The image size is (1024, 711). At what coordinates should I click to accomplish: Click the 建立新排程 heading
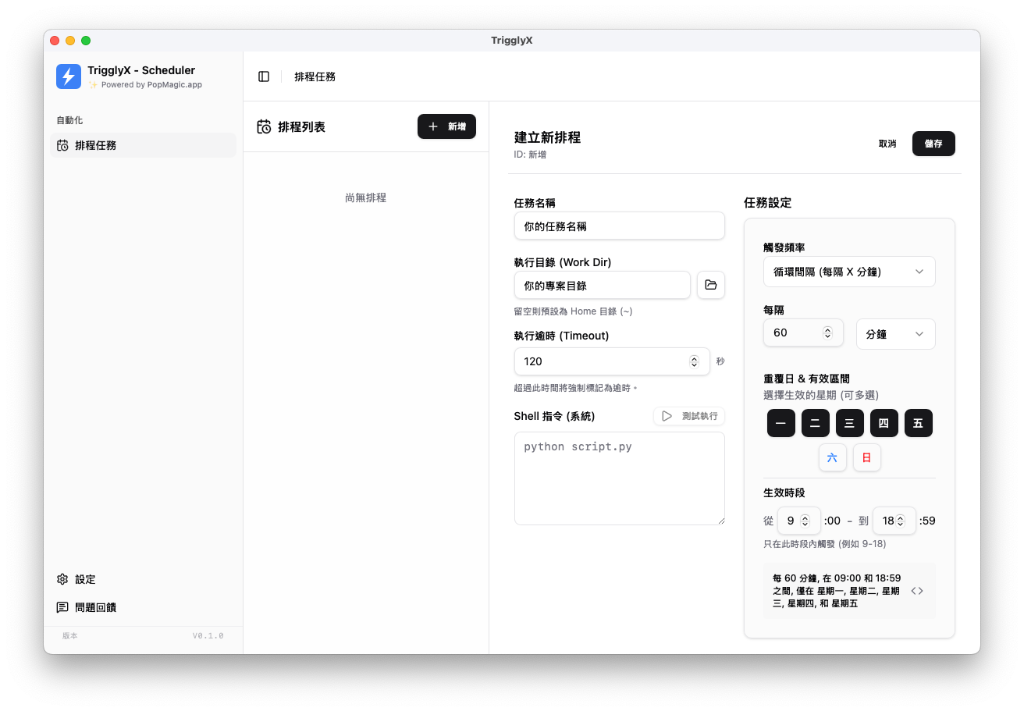point(547,137)
